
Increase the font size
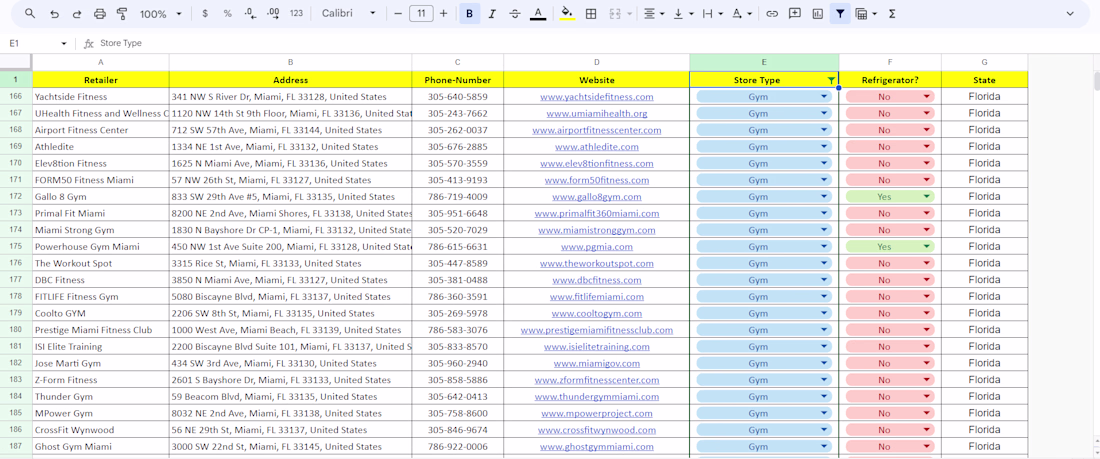443,13
